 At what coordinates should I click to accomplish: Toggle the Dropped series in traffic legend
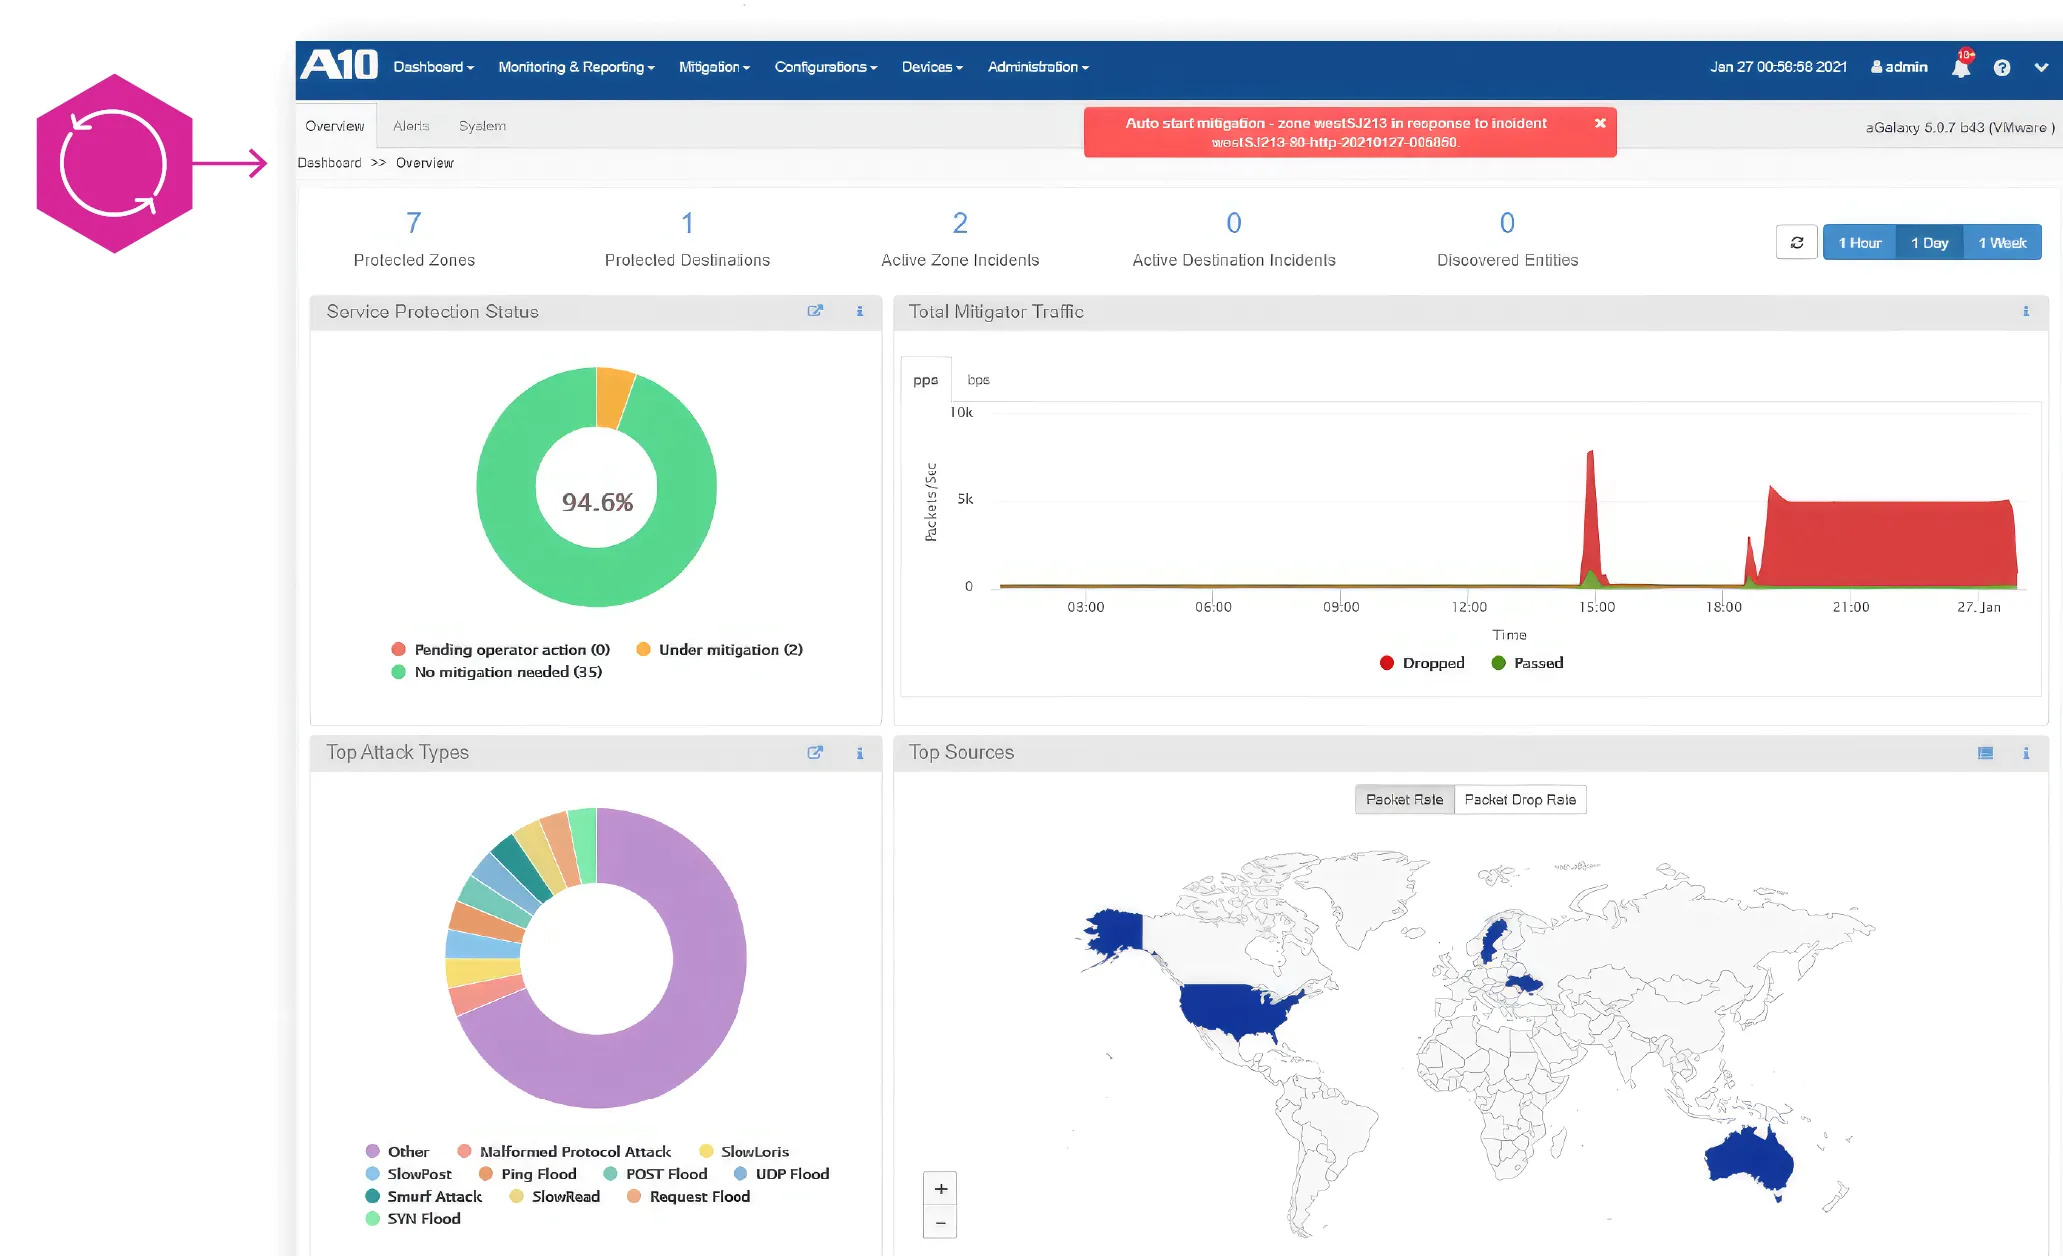[x=1421, y=662]
